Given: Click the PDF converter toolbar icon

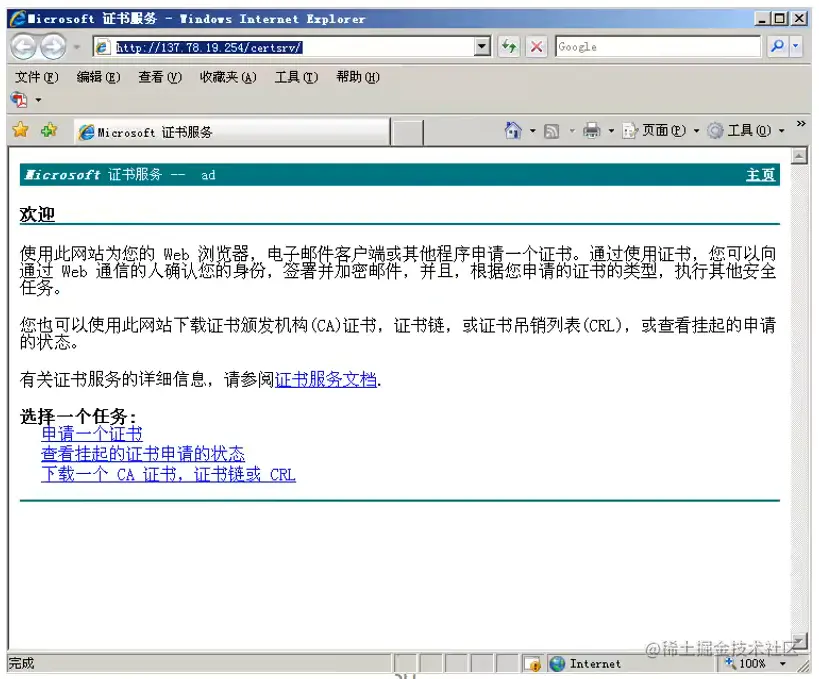Looking at the screenshot, I should (19, 99).
